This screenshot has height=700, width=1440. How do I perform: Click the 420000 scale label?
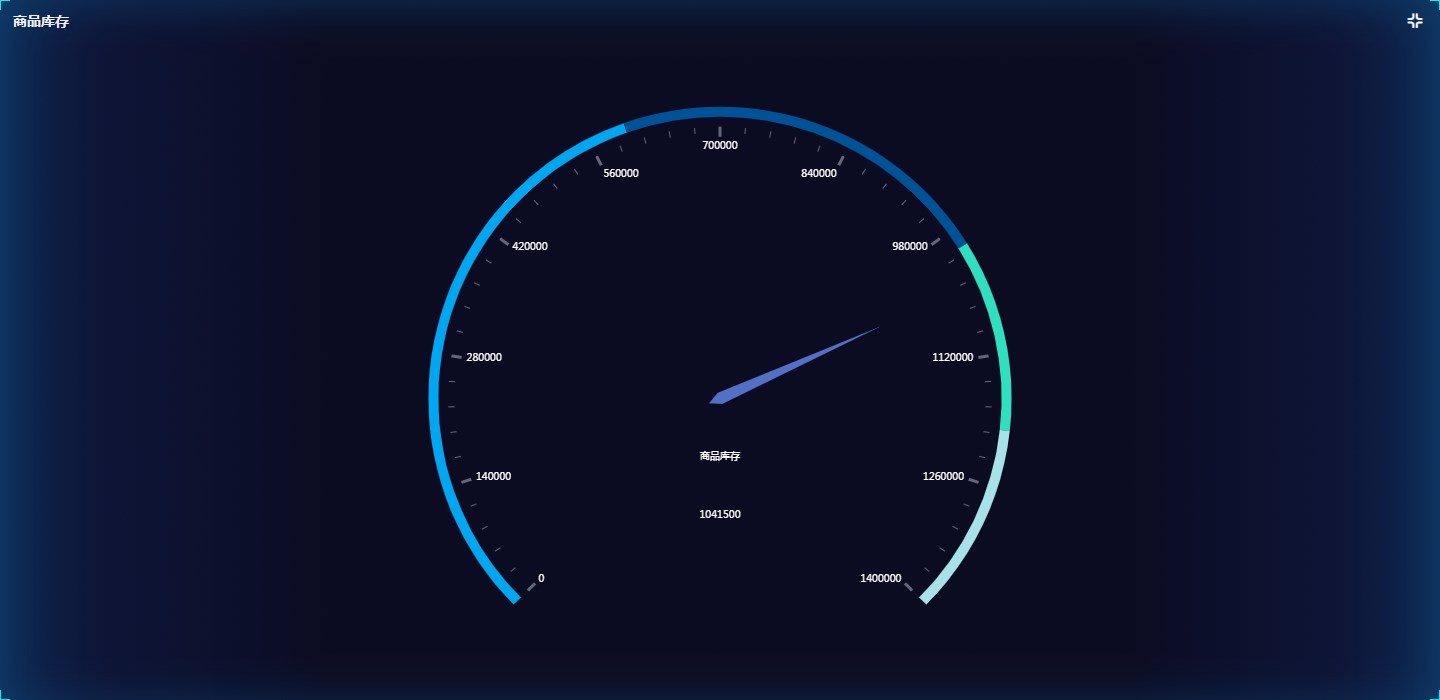529,246
